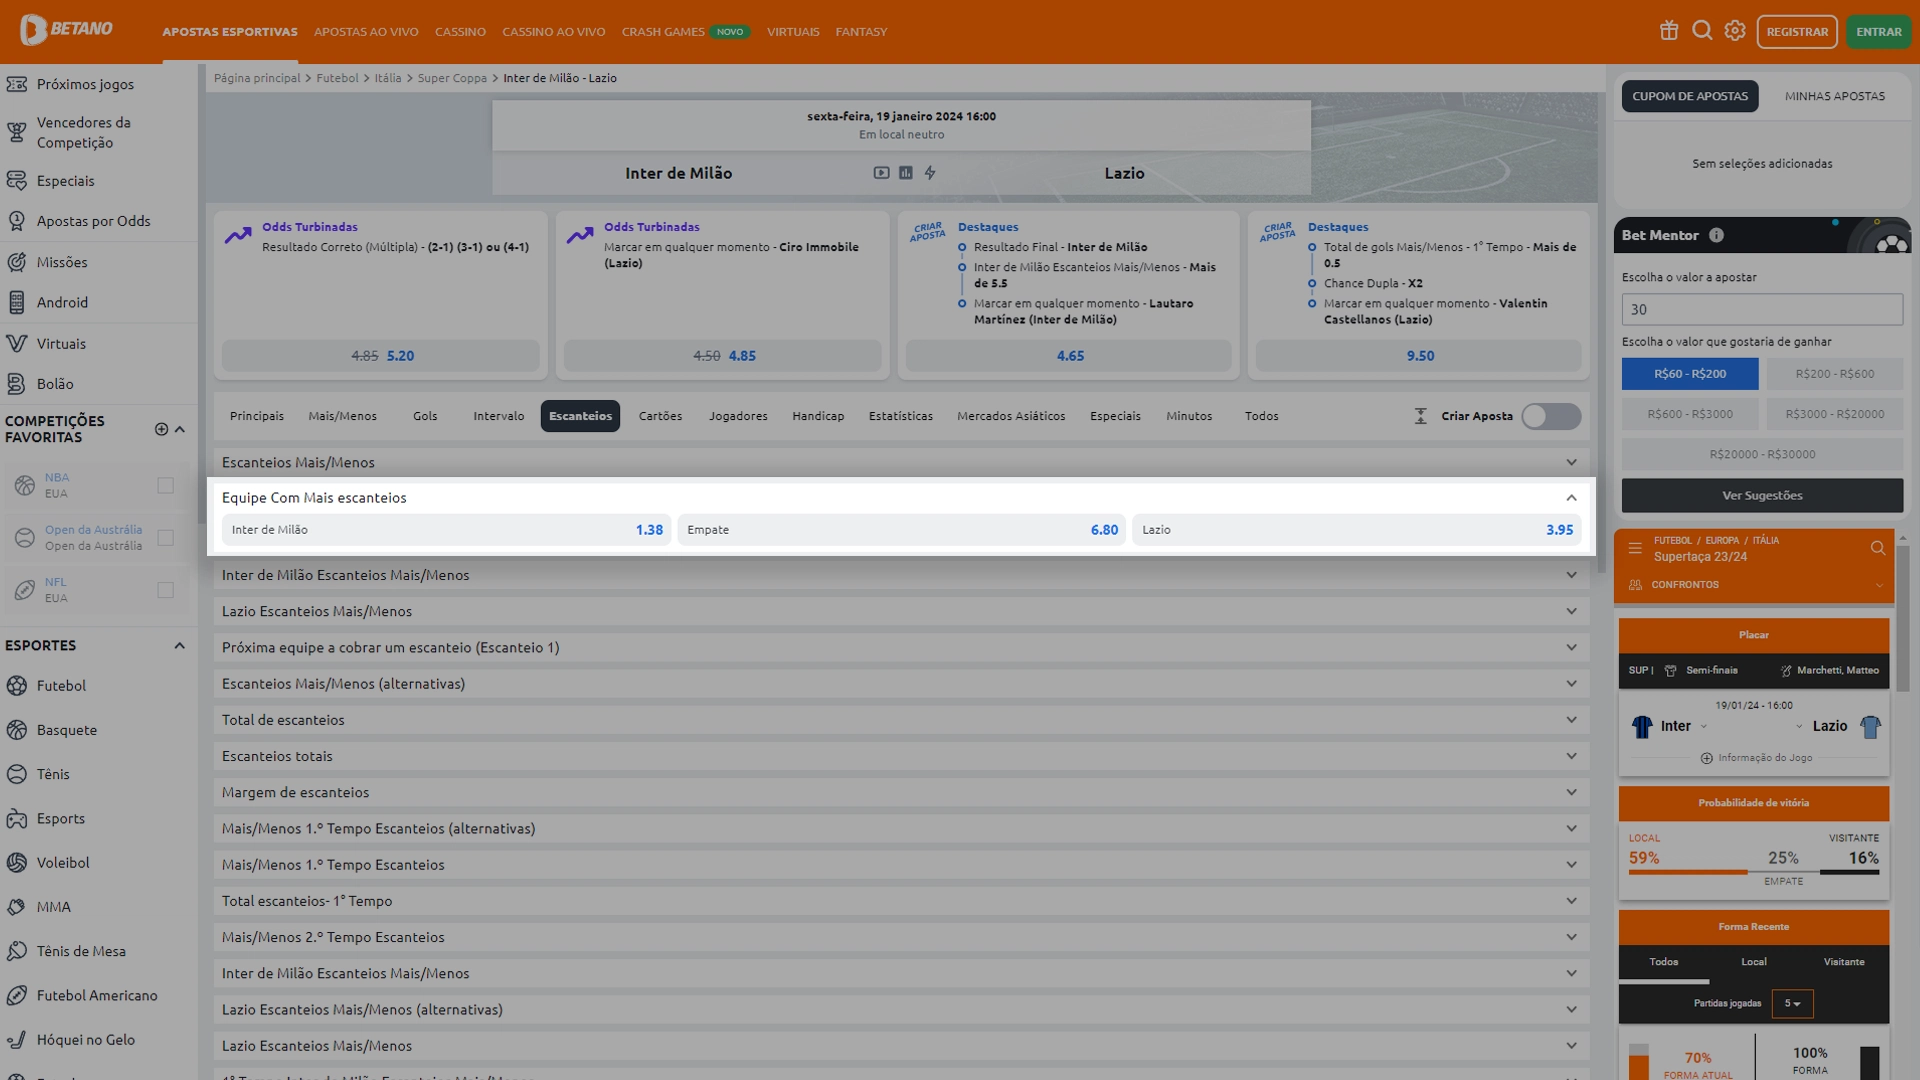Expand the Escanteios Mais/Menos market
Image resolution: width=1920 pixels, height=1080 pixels.
(1571, 462)
